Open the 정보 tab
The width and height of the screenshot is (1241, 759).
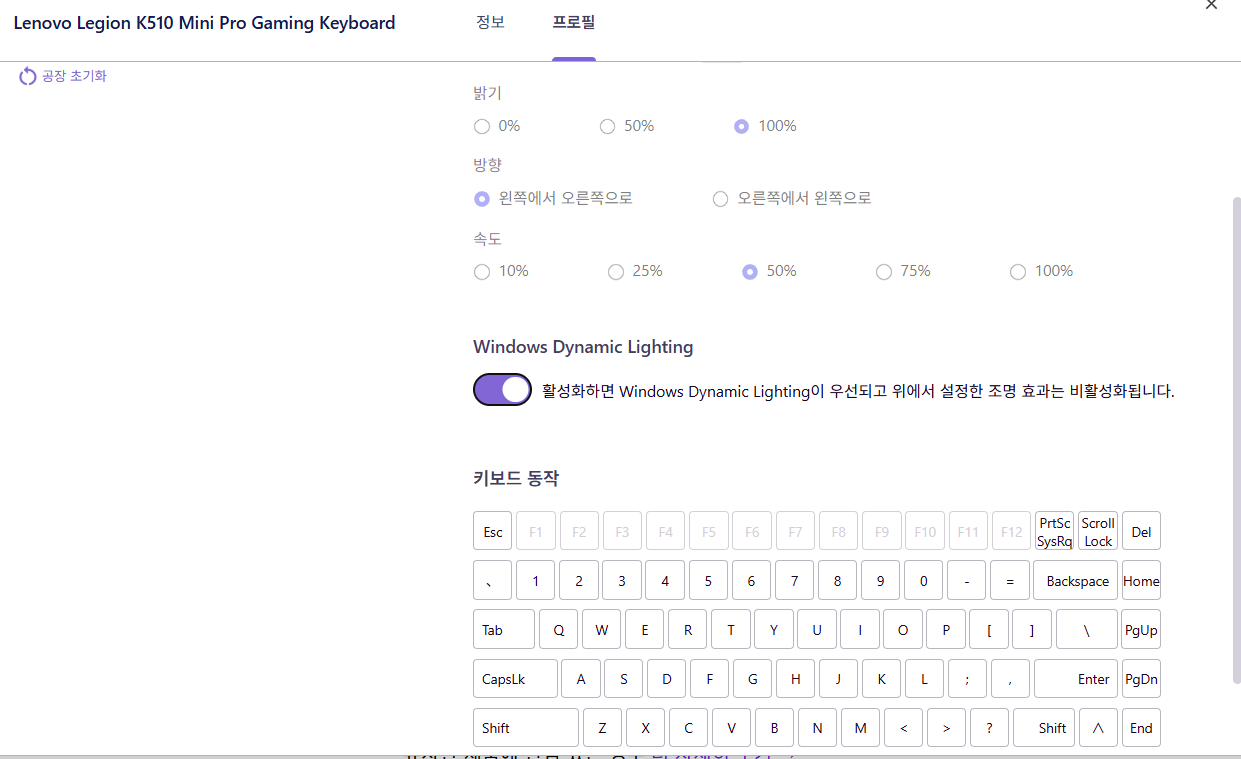click(x=490, y=22)
